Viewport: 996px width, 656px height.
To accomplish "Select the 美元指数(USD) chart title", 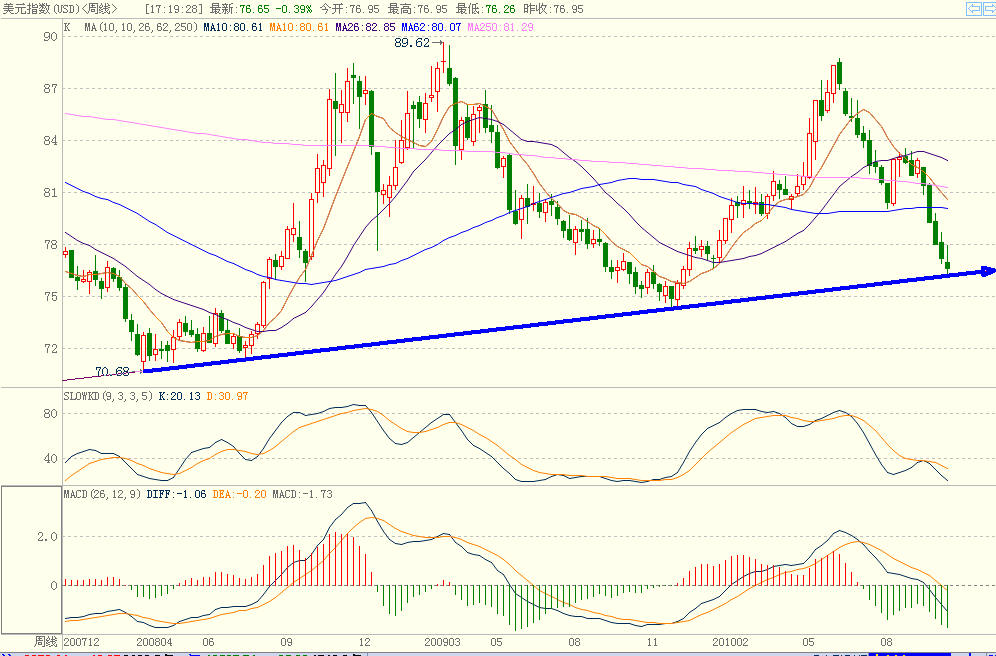I will (41, 9).
